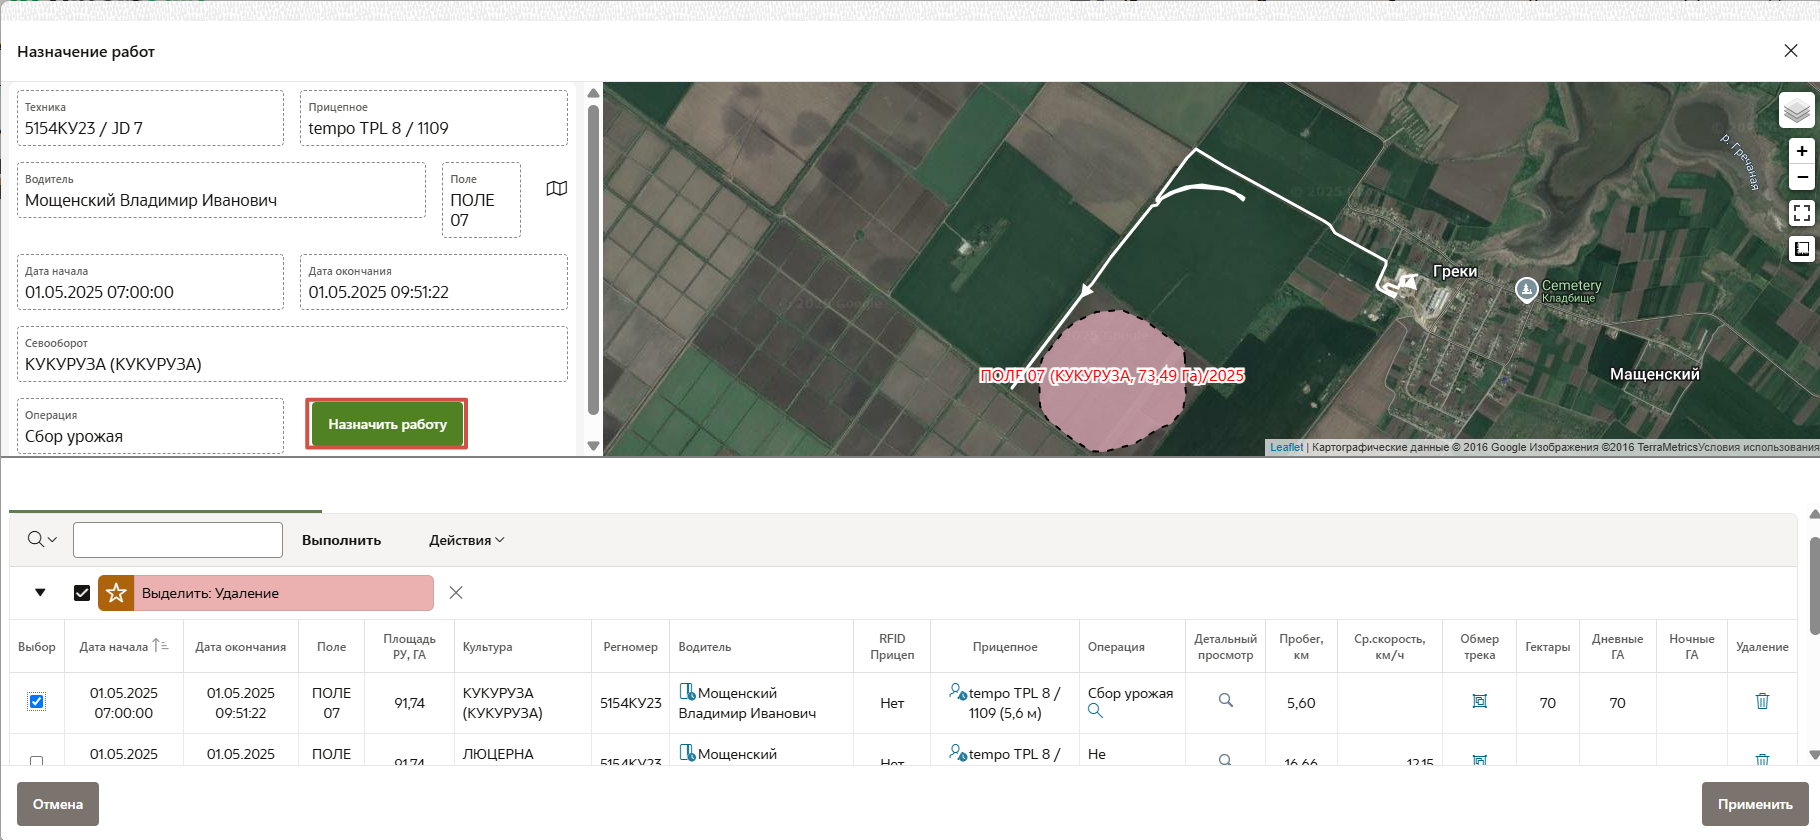Expand the search column selector dropdown
The height and width of the screenshot is (840, 1820).
click(x=41, y=540)
